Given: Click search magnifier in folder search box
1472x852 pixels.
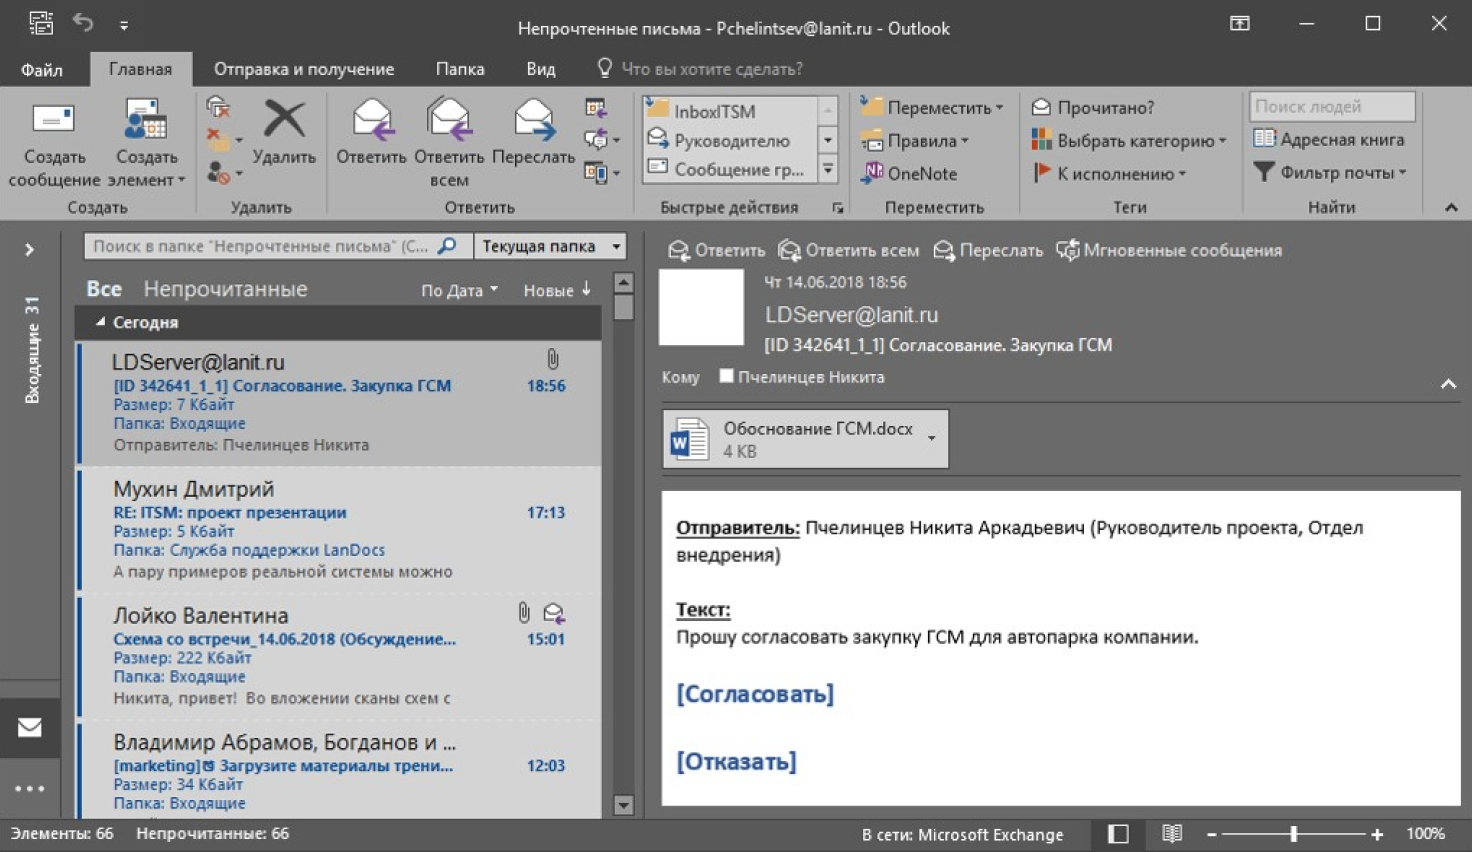Looking at the screenshot, I should [447, 245].
